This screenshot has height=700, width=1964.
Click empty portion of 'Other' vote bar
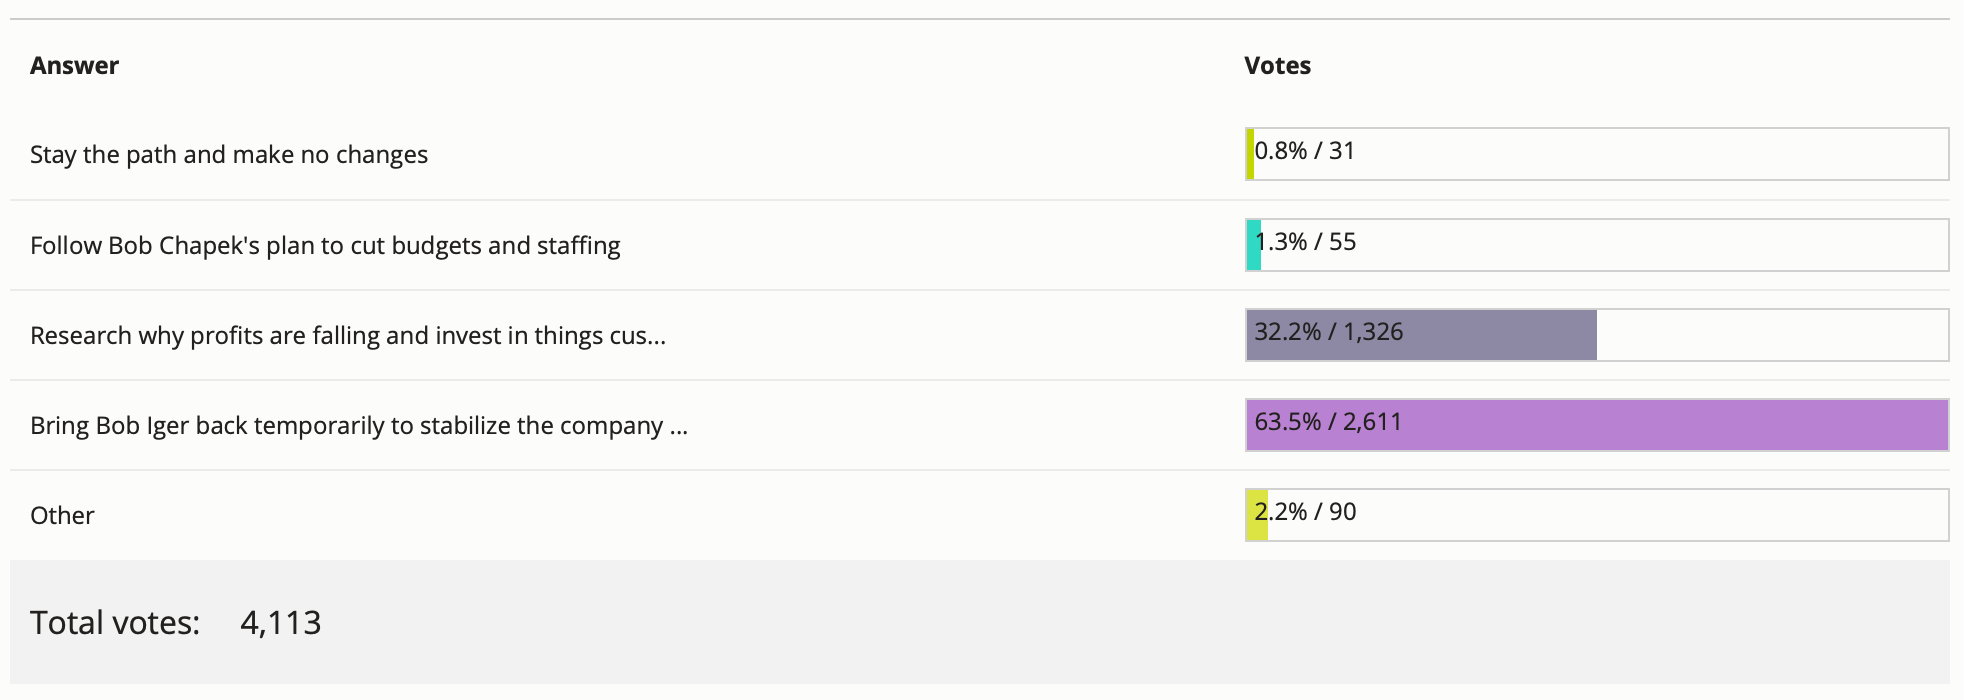pyautogui.click(x=1650, y=515)
